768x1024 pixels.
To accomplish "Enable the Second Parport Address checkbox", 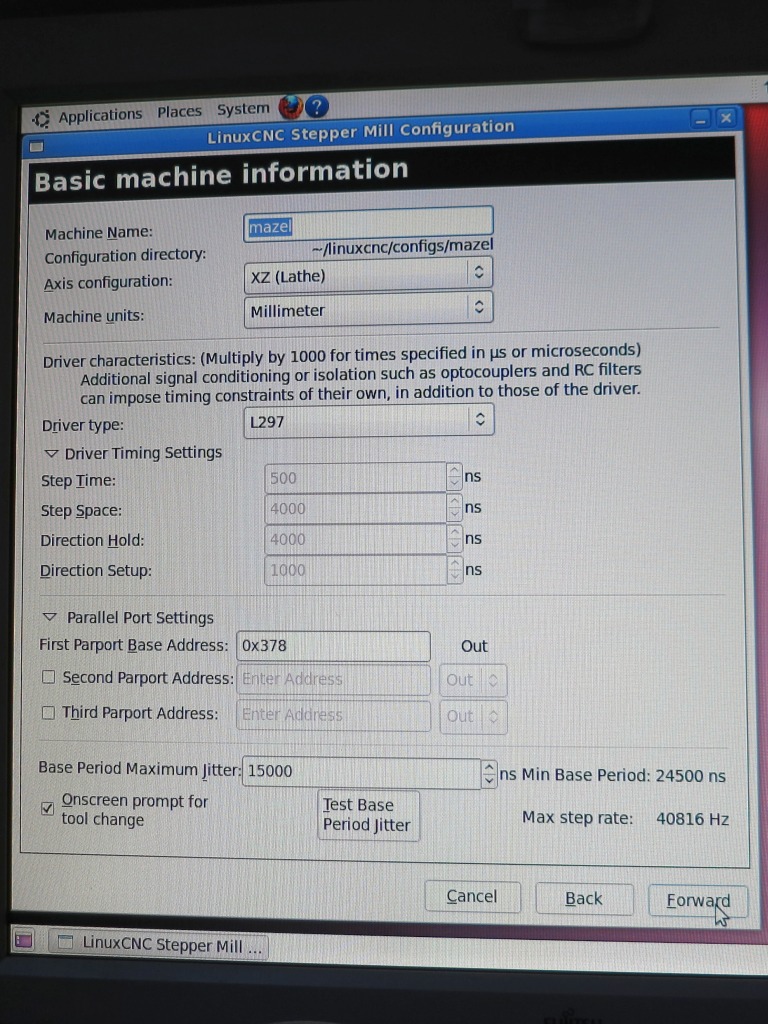I will coord(48,678).
